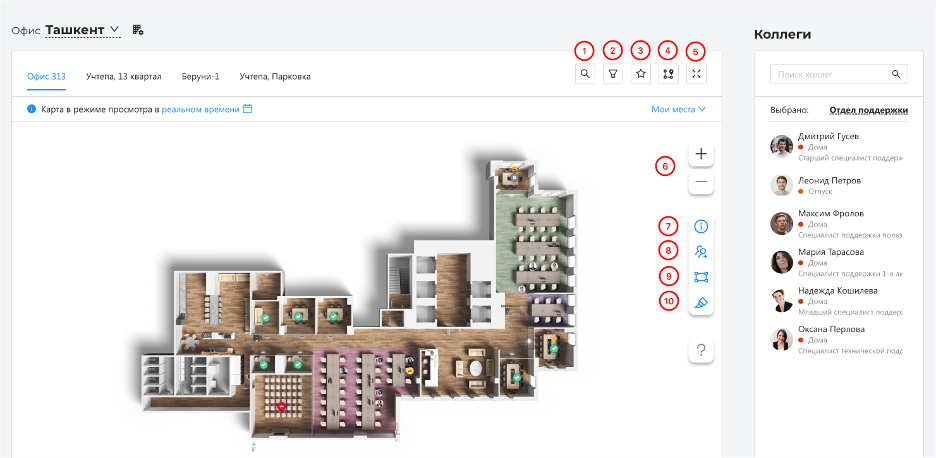Open help via question mark button
The image size is (936, 458).
(x=701, y=350)
